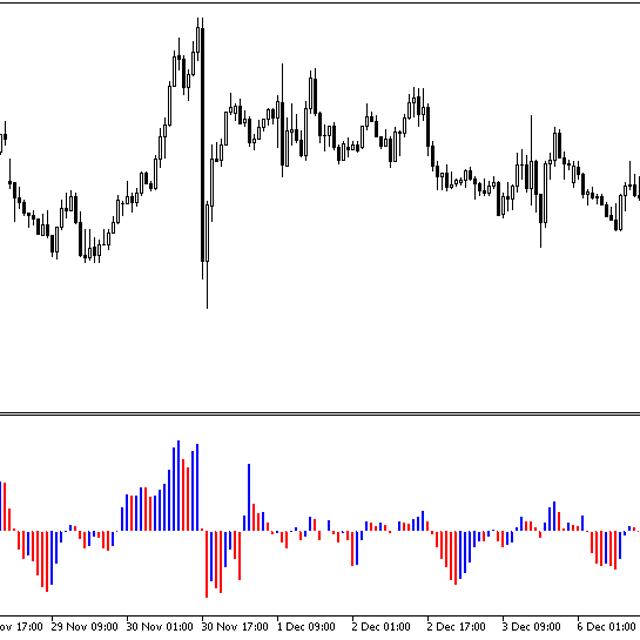This screenshot has height=640, width=640.
Task: Click the 6 Dec 01:00 time label
Action: pyautogui.click(x=607, y=627)
